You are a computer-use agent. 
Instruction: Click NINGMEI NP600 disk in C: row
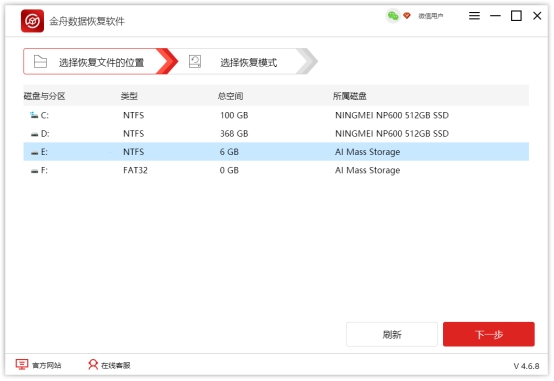pos(392,115)
